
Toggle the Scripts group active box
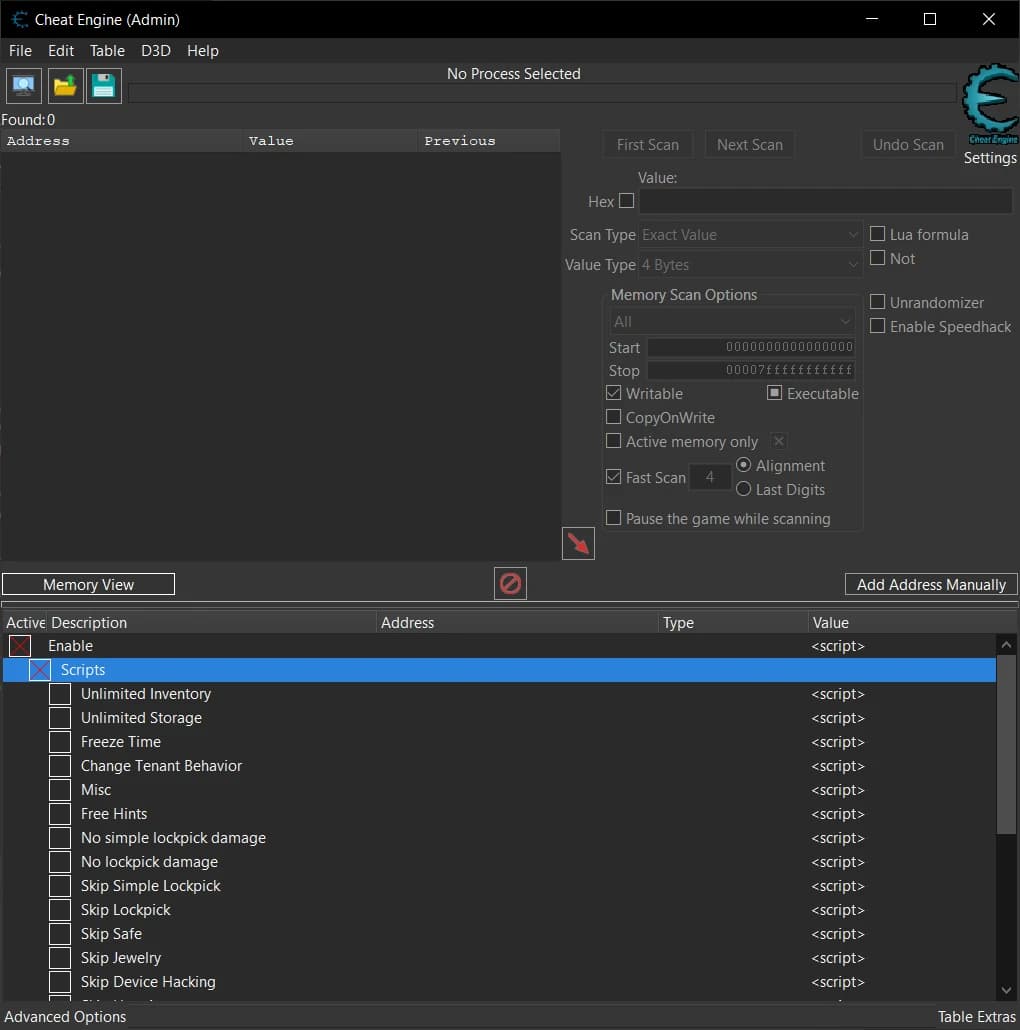tap(40, 670)
